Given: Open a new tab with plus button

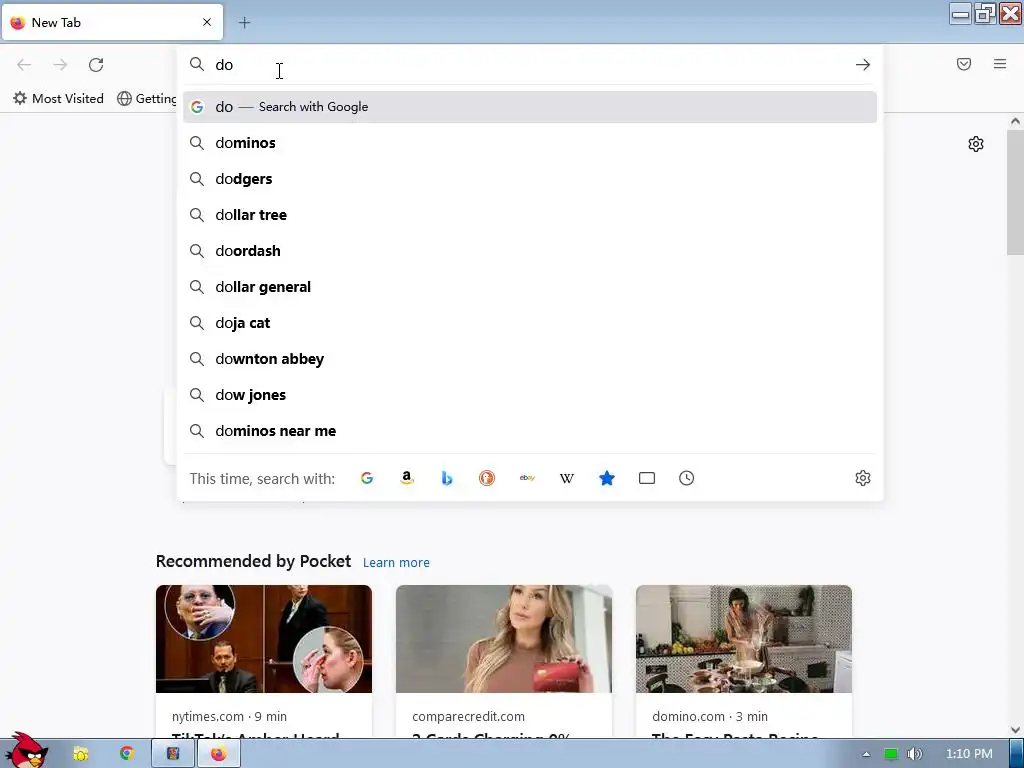Looking at the screenshot, I should pos(244,23).
